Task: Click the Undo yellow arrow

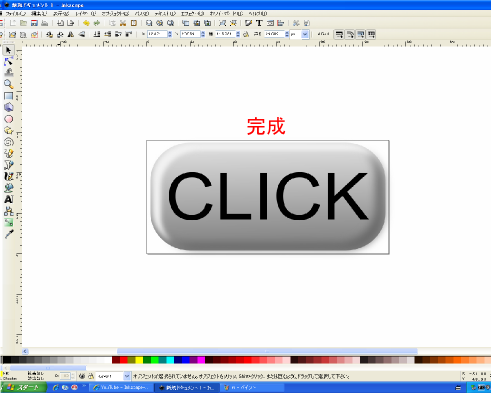Action: coord(86,23)
